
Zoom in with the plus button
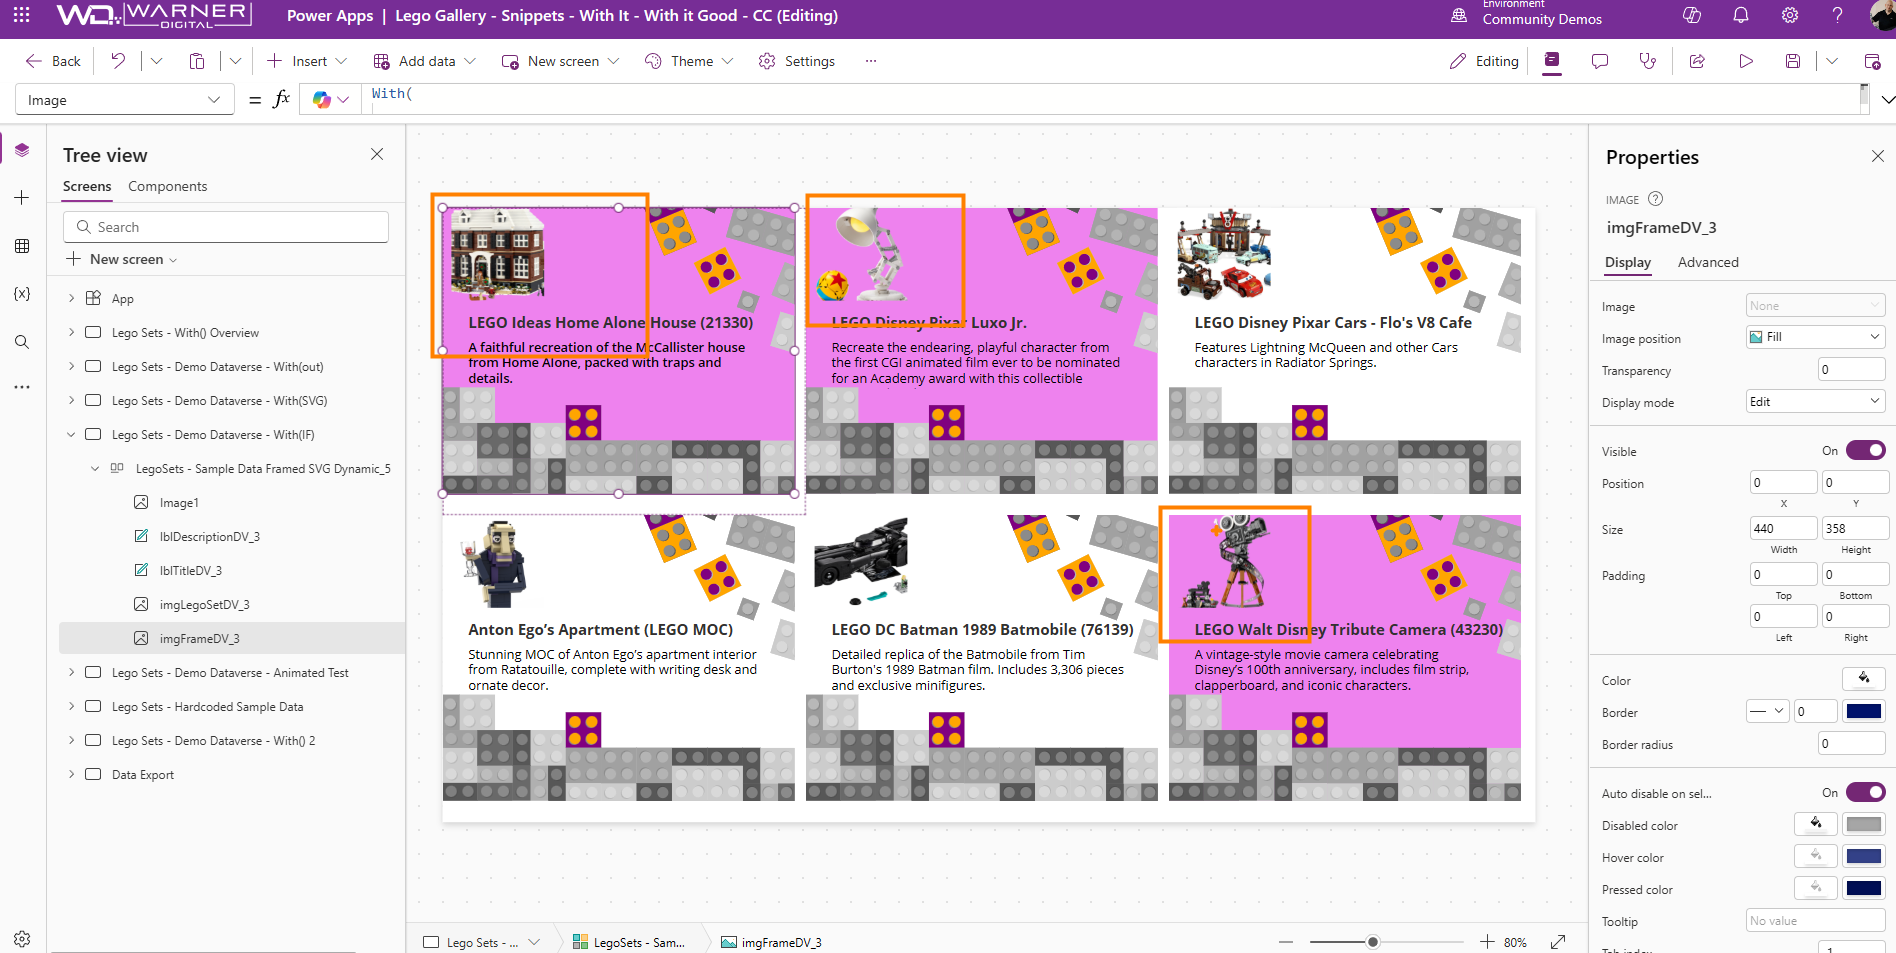1487,942
